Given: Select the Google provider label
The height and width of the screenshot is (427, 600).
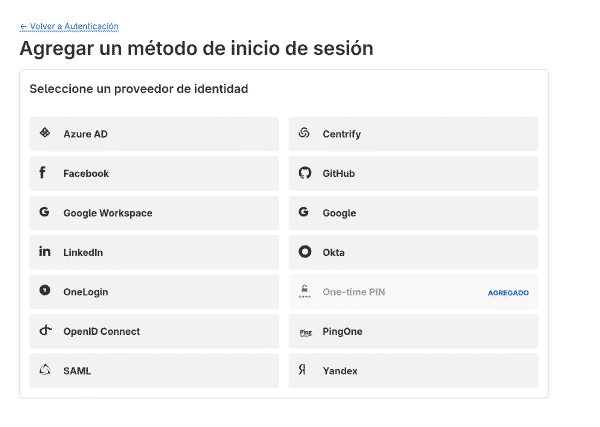Looking at the screenshot, I should tap(339, 213).
